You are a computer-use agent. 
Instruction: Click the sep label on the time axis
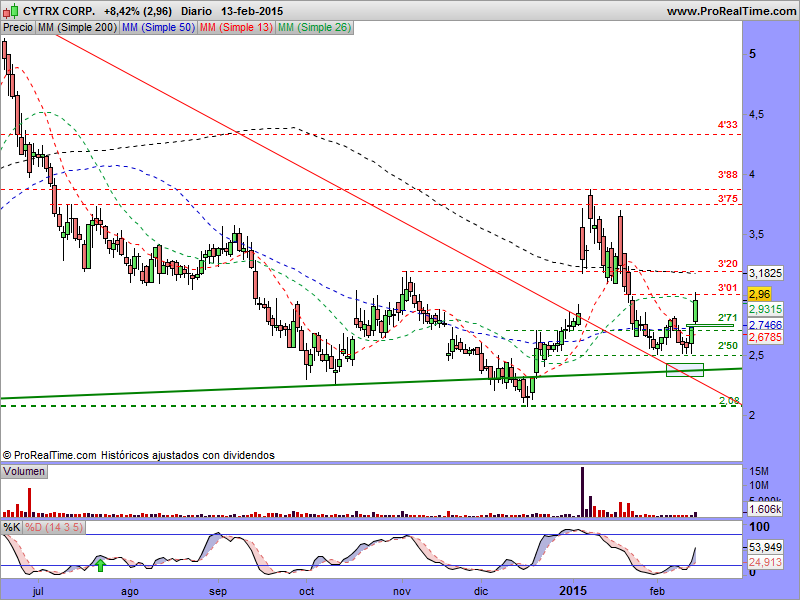[218, 592]
